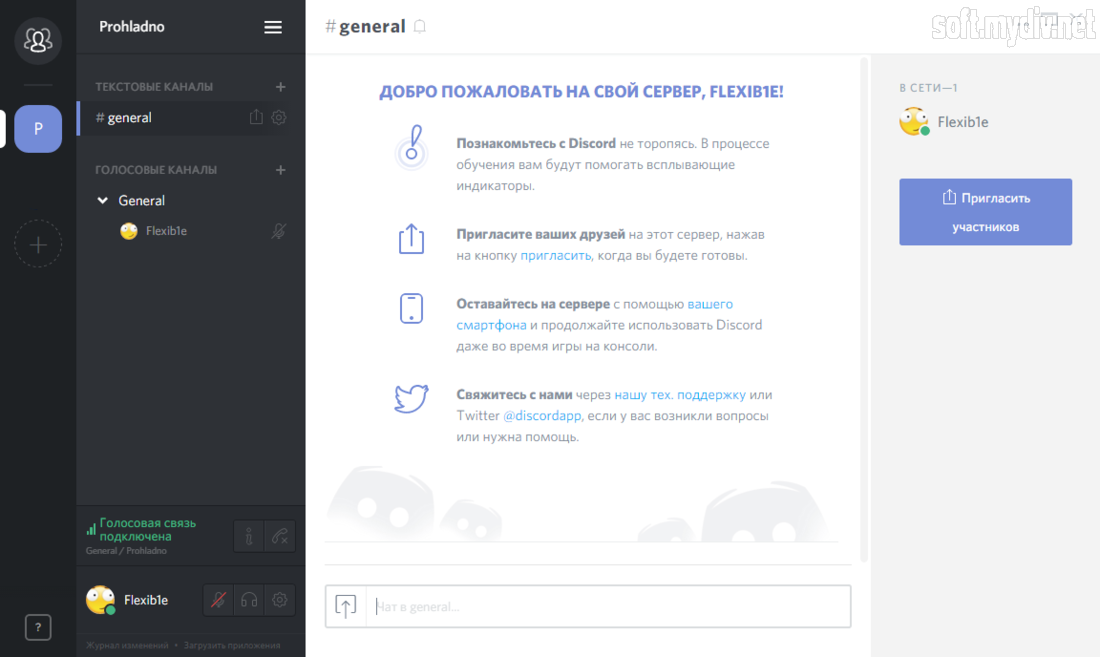The width and height of the screenshot is (1100, 657).
Task: Disconnect from voice channel
Action: [280, 536]
